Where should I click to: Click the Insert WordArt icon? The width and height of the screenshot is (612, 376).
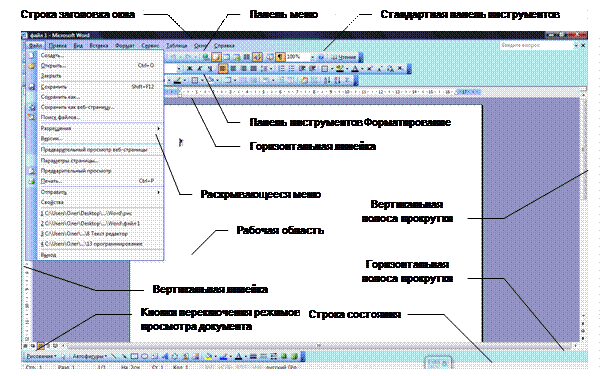[165, 356]
